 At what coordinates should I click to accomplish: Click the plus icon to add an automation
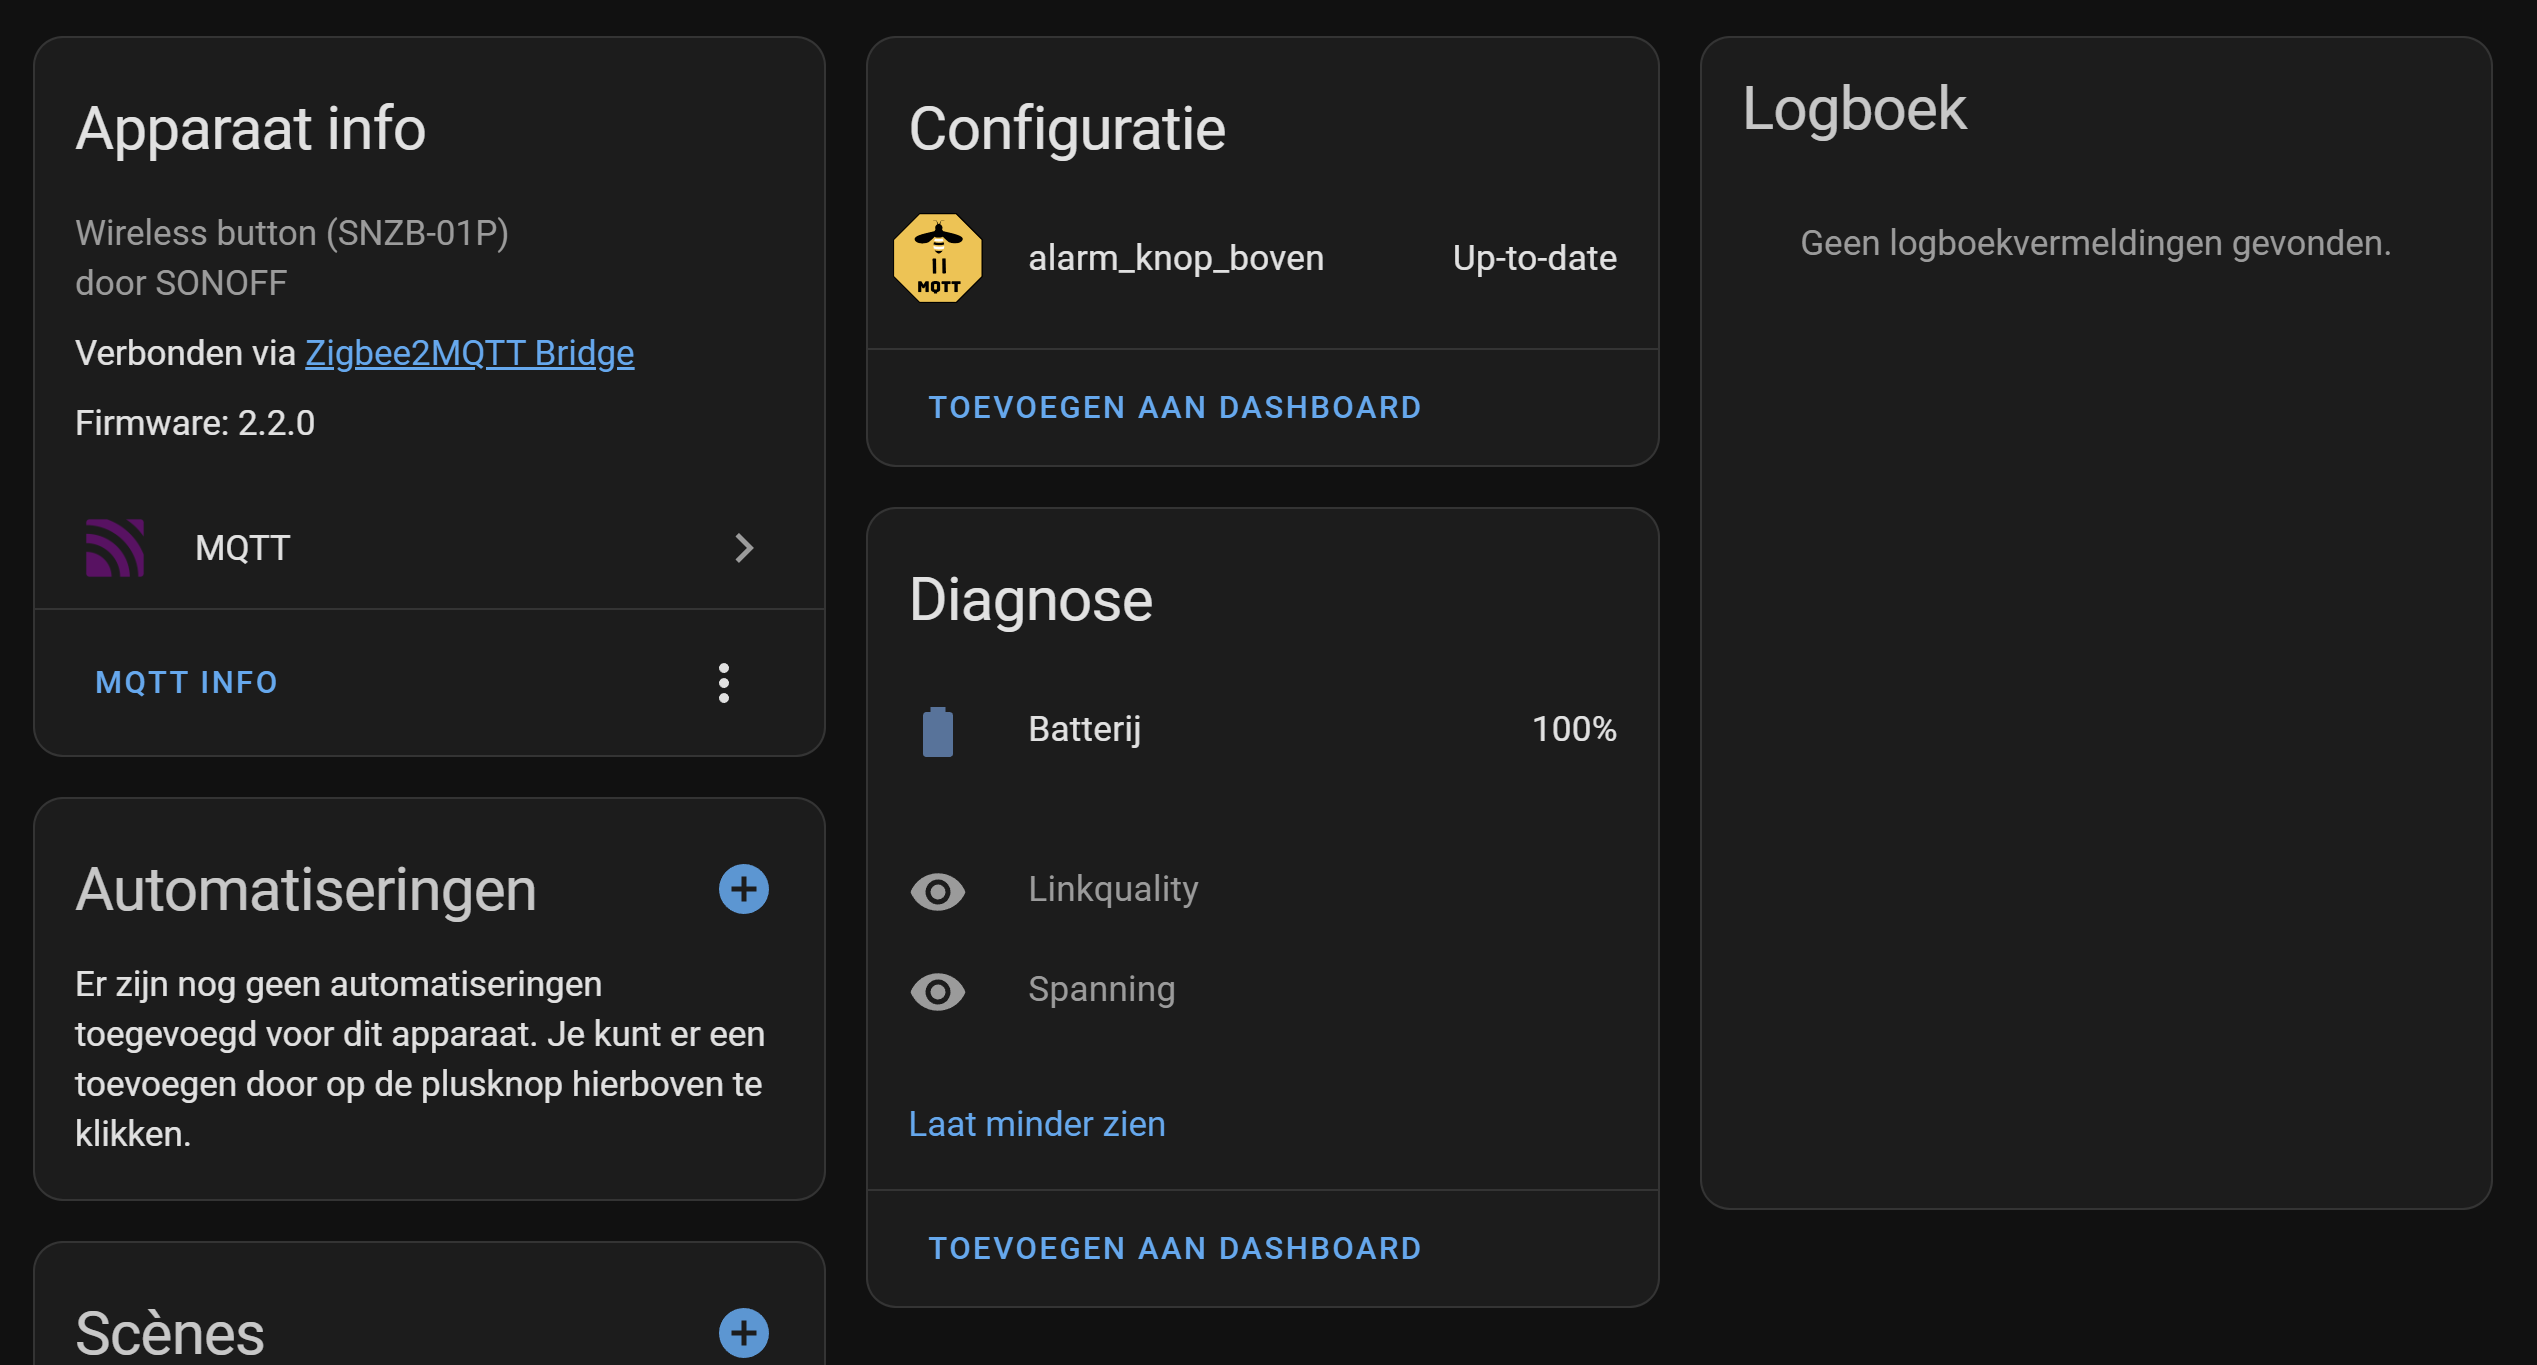click(x=743, y=889)
